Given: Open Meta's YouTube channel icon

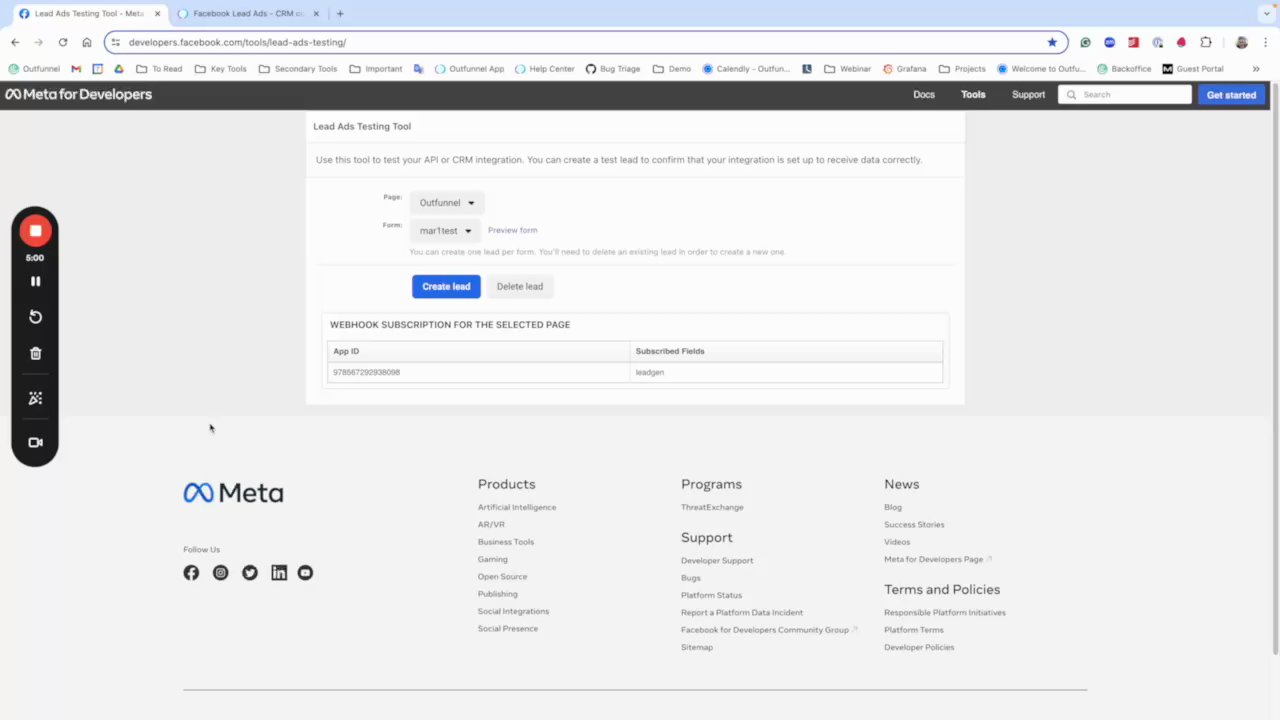Looking at the screenshot, I should [x=305, y=573].
